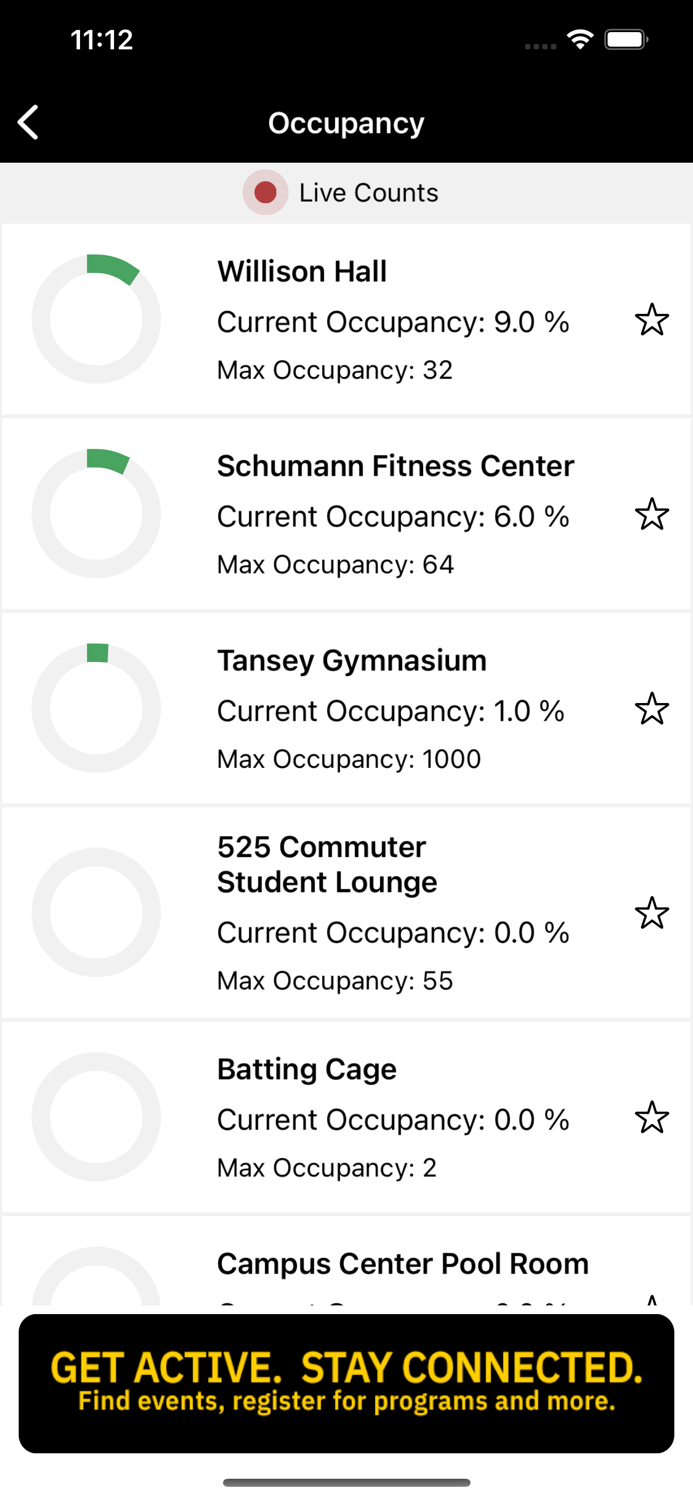Favorite the Batting Cage using its star
693x1500 pixels.
(652, 1118)
